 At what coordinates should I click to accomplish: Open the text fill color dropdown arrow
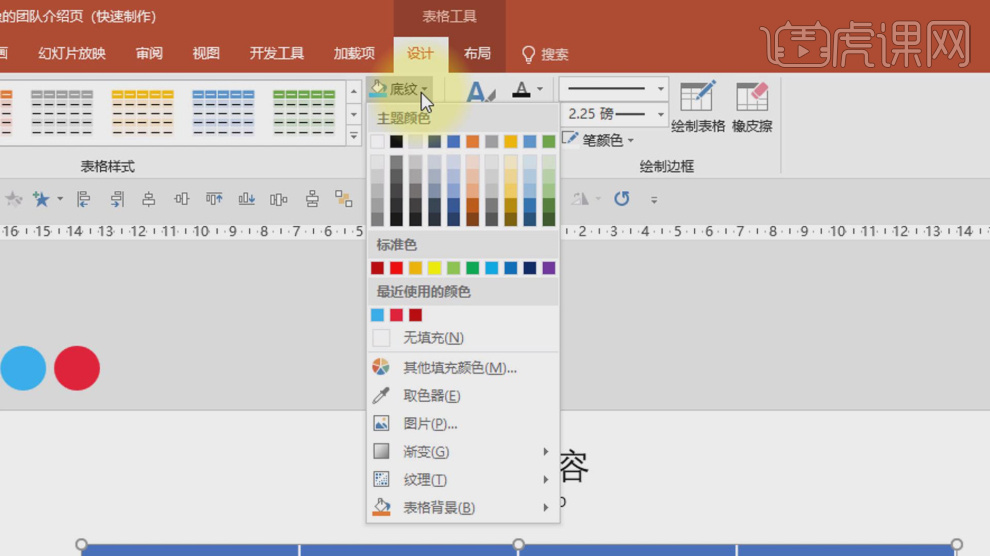pos(540,89)
